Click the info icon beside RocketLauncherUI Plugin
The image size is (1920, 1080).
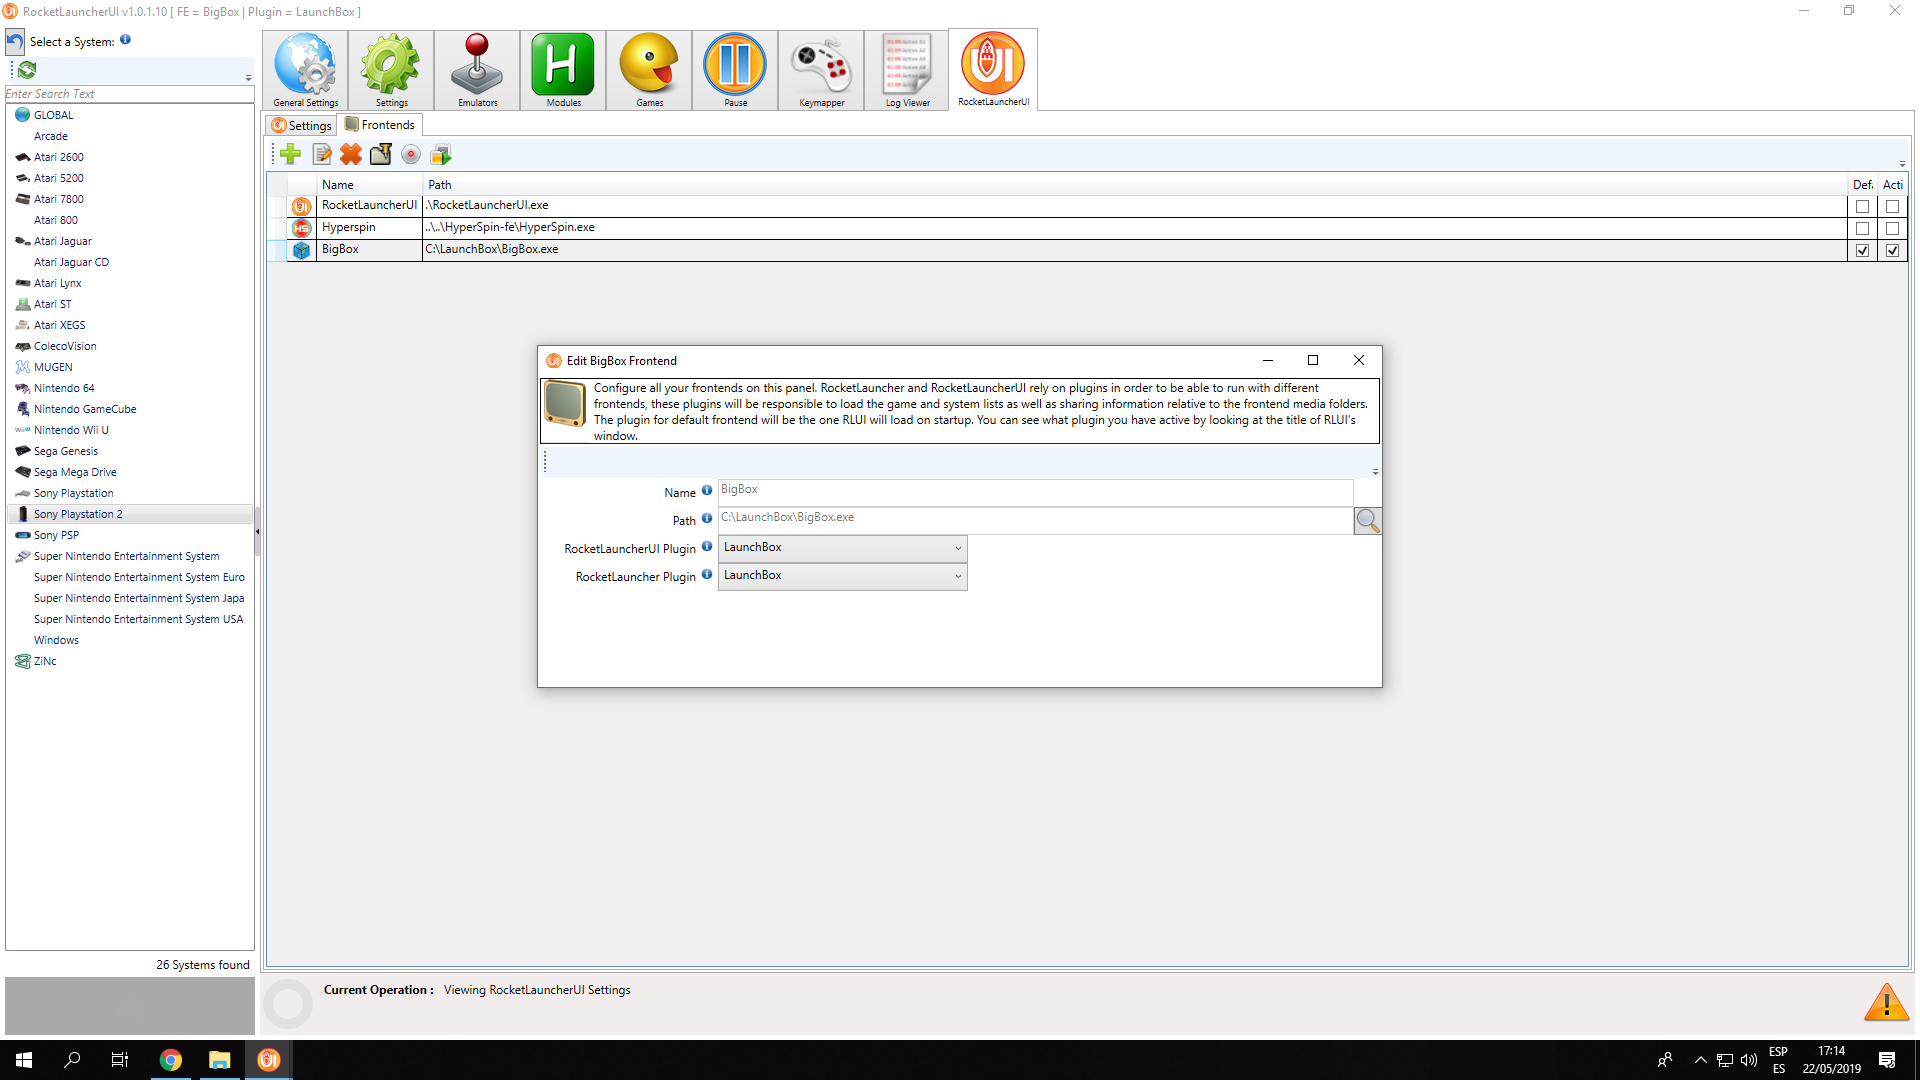[x=707, y=546]
